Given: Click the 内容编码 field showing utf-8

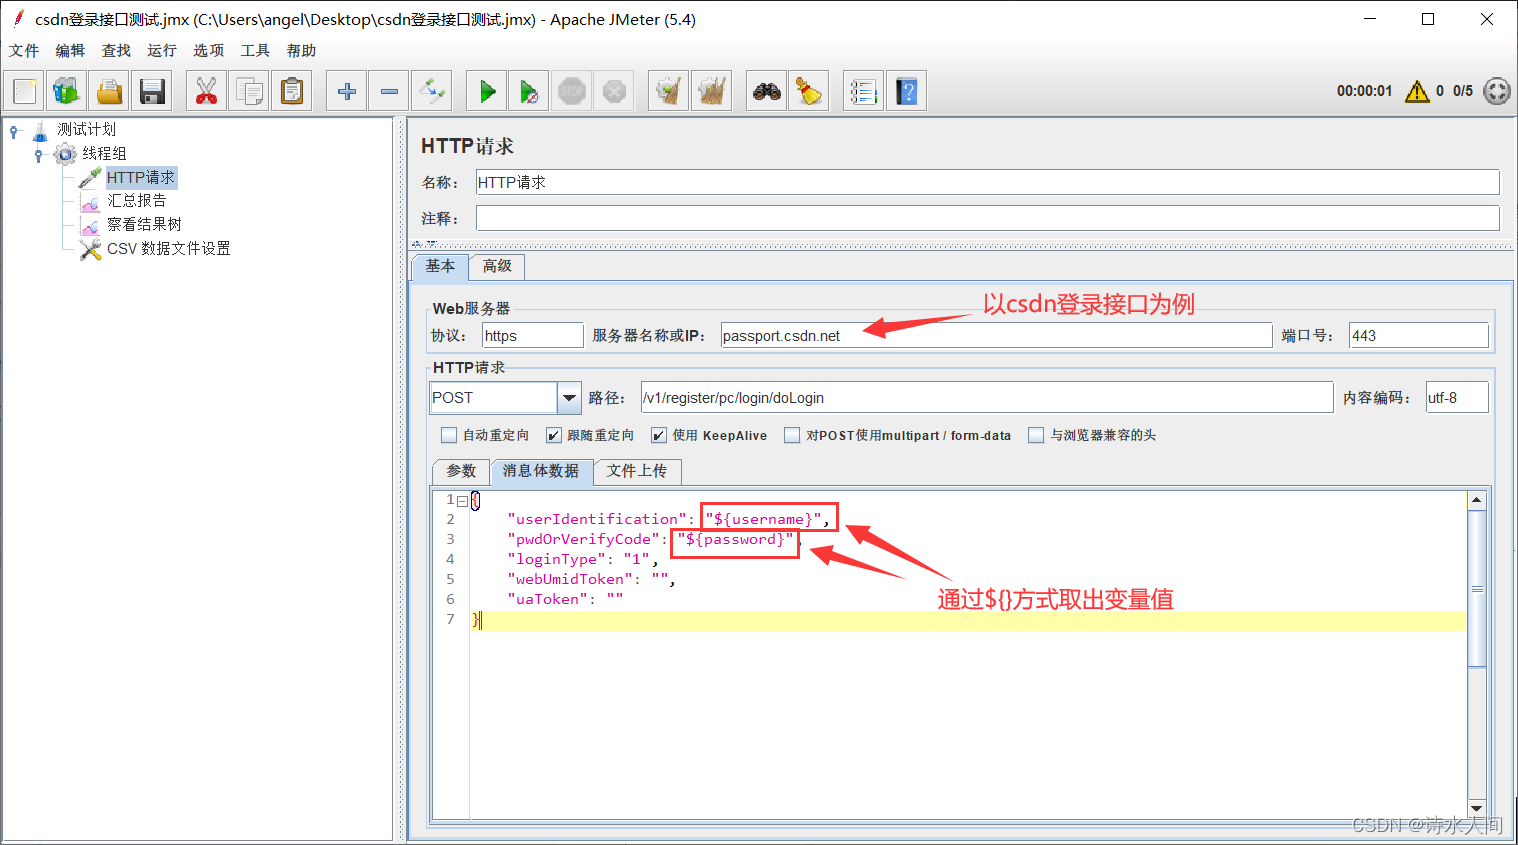Looking at the screenshot, I should coord(1457,397).
